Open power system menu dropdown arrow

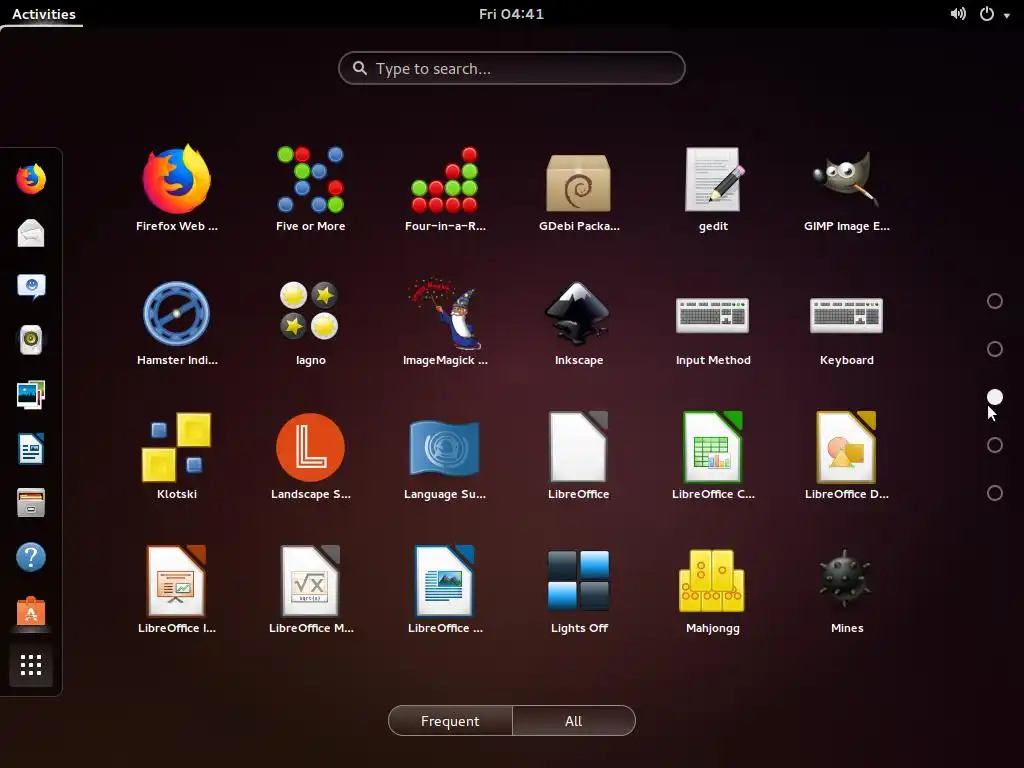click(x=1006, y=16)
